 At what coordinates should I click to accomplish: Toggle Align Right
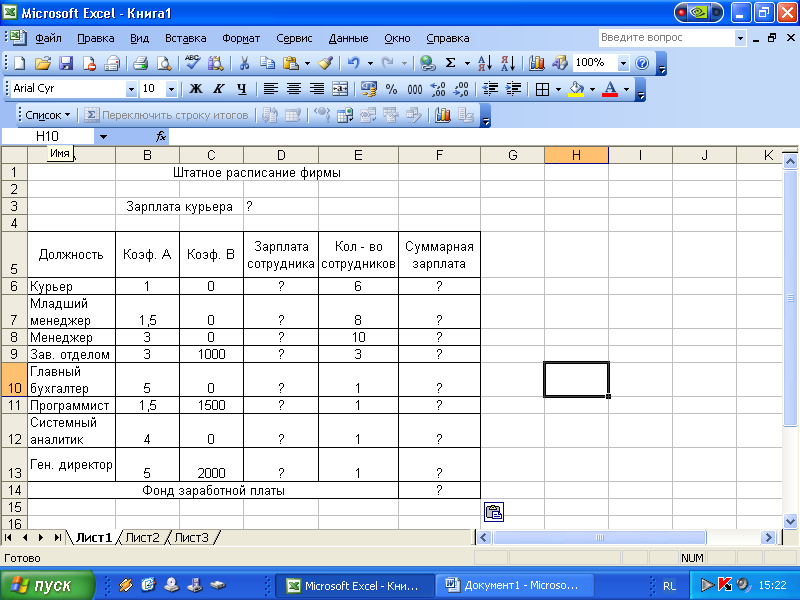pyautogui.click(x=317, y=89)
